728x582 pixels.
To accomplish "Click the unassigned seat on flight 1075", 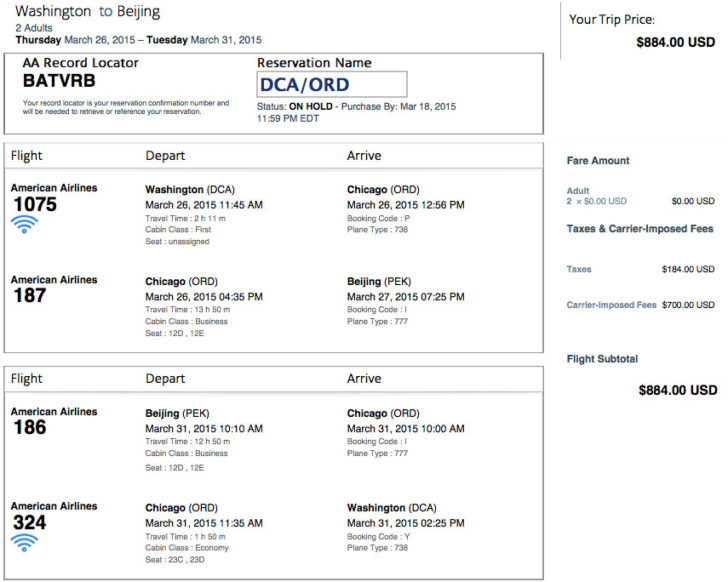I will tap(177, 241).
